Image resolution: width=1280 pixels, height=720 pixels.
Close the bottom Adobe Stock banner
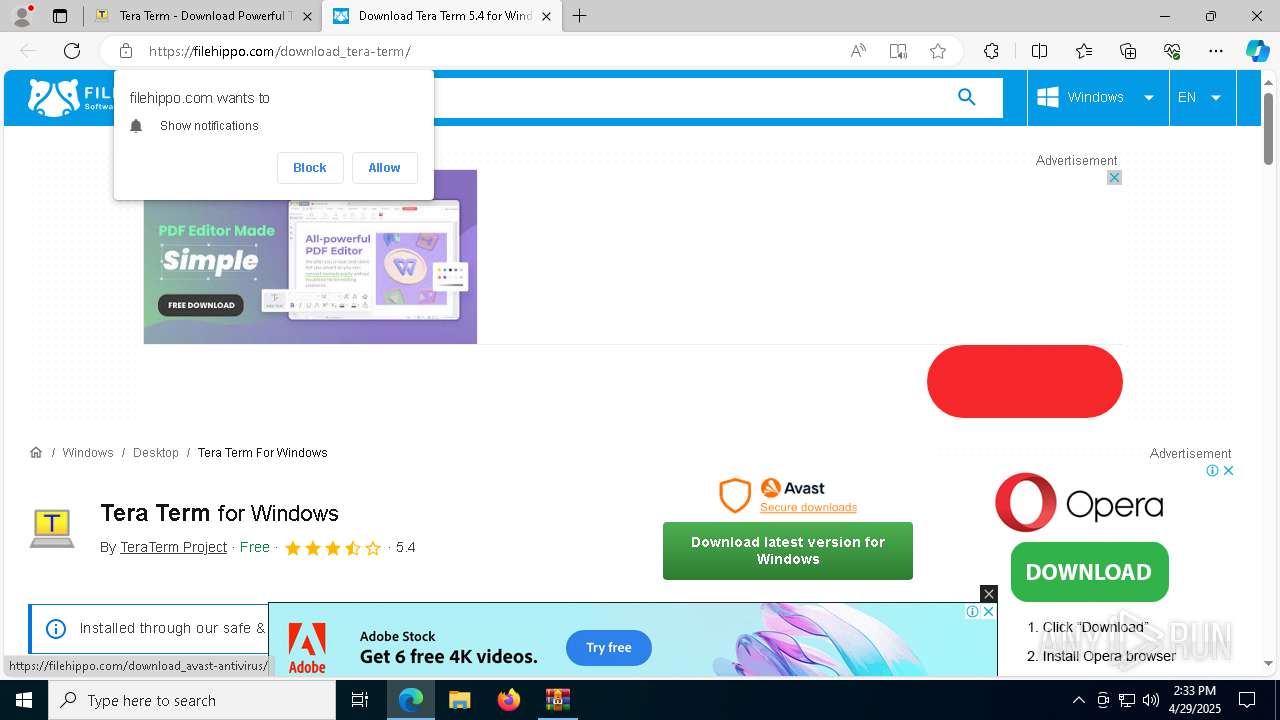tap(989, 594)
